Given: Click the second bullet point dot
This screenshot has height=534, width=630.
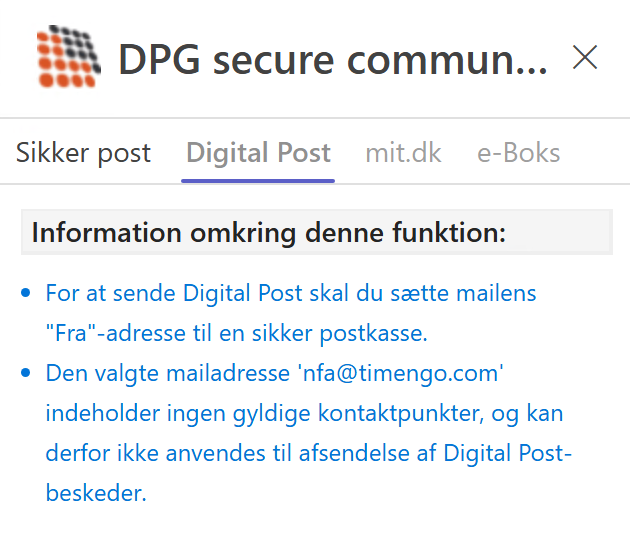Looking at the screenshot, I should tap(26, 374).
